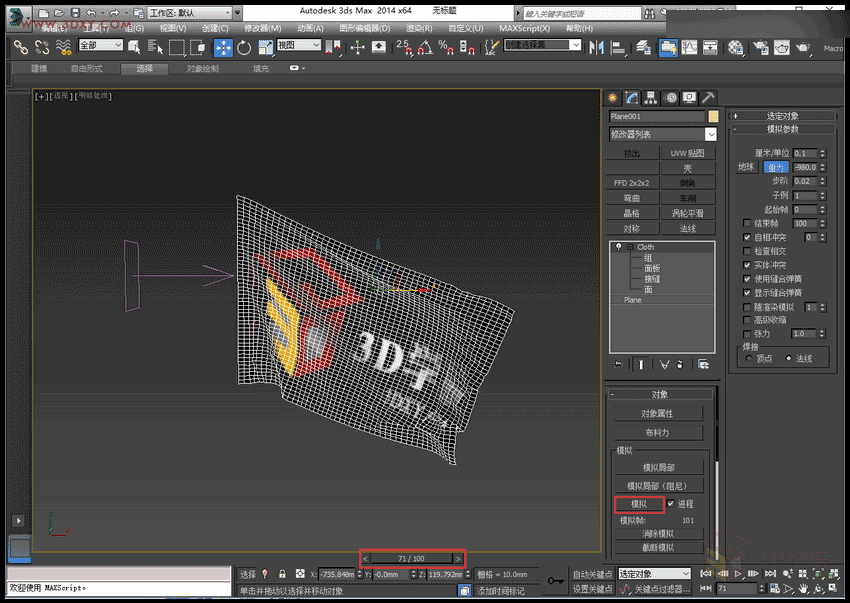Select the 顶点 radio button under 焊接
The height and width of the screenshot is (603, 850).
749,358
